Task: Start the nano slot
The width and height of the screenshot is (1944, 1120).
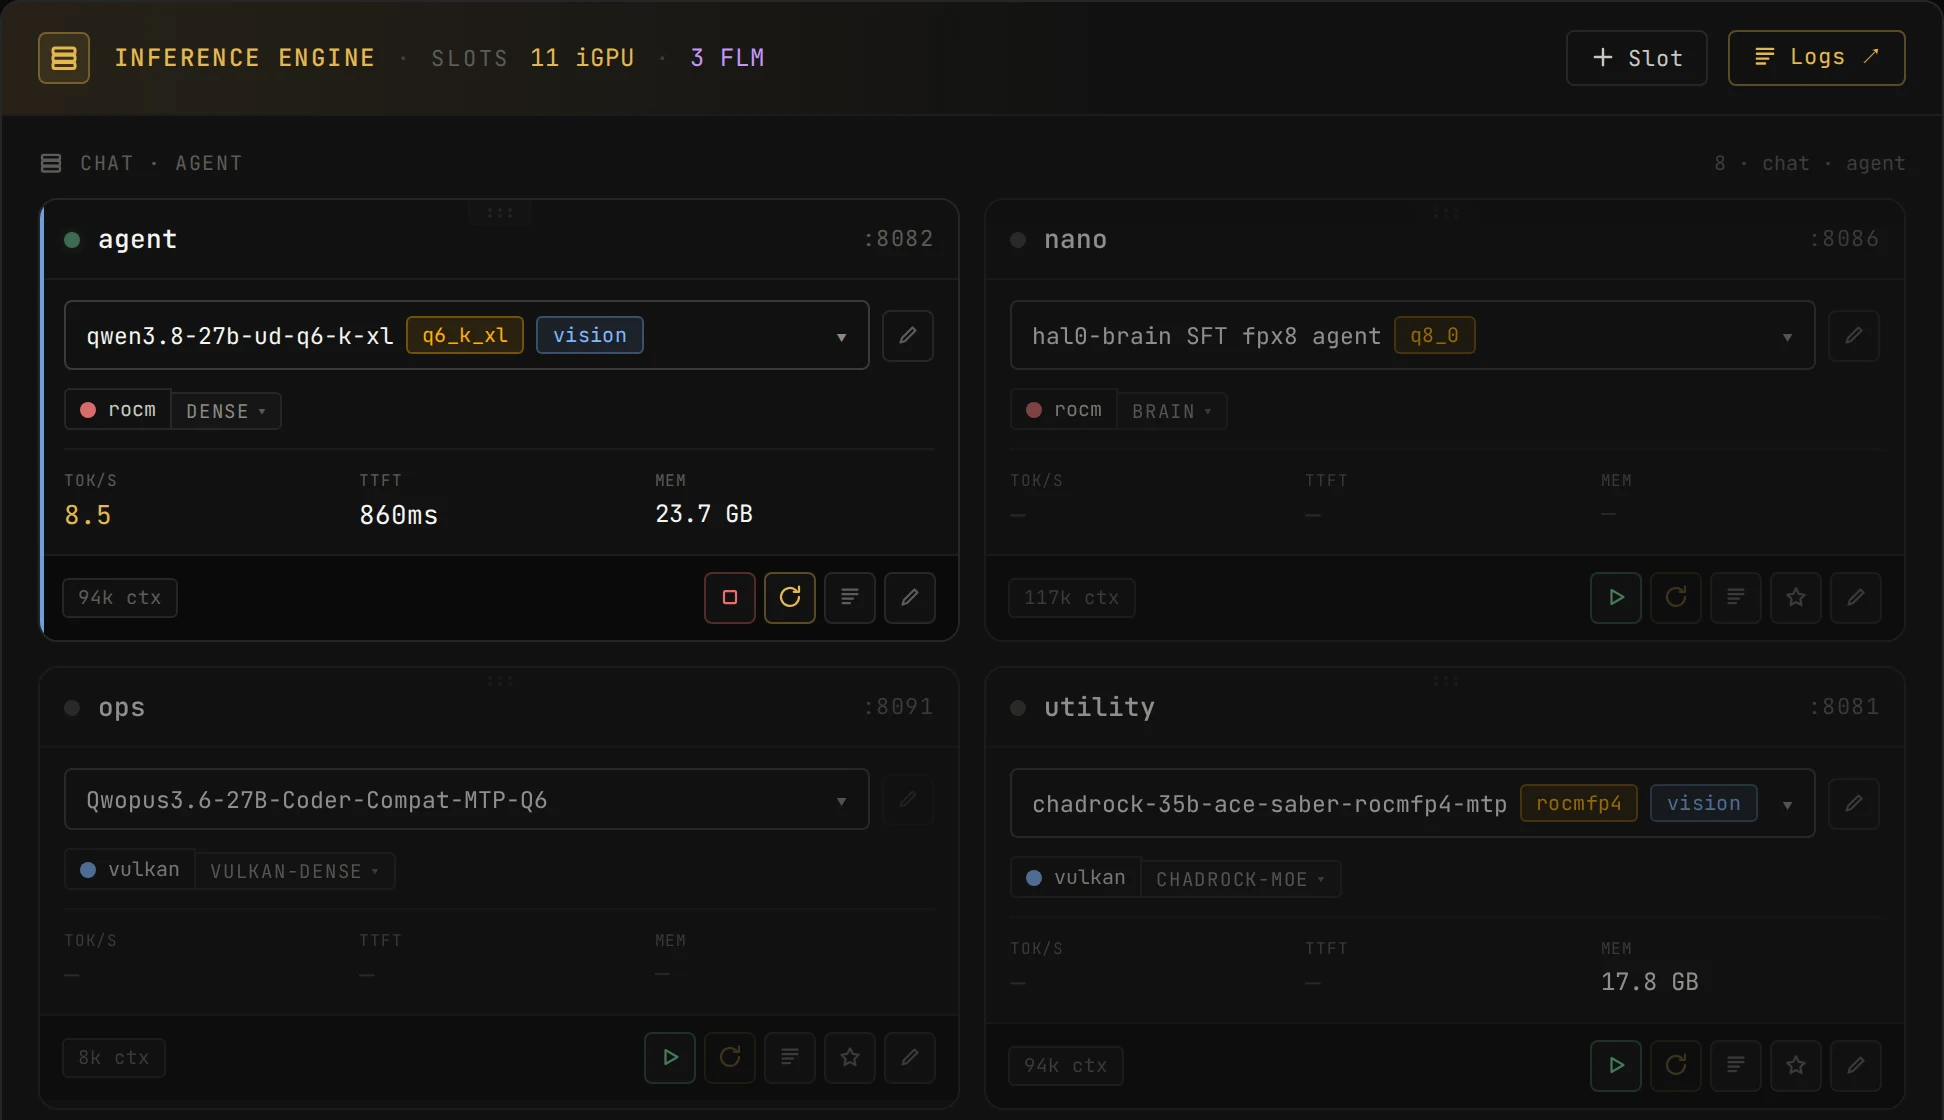Action: pyautogui.click(x=1616, y=598)
